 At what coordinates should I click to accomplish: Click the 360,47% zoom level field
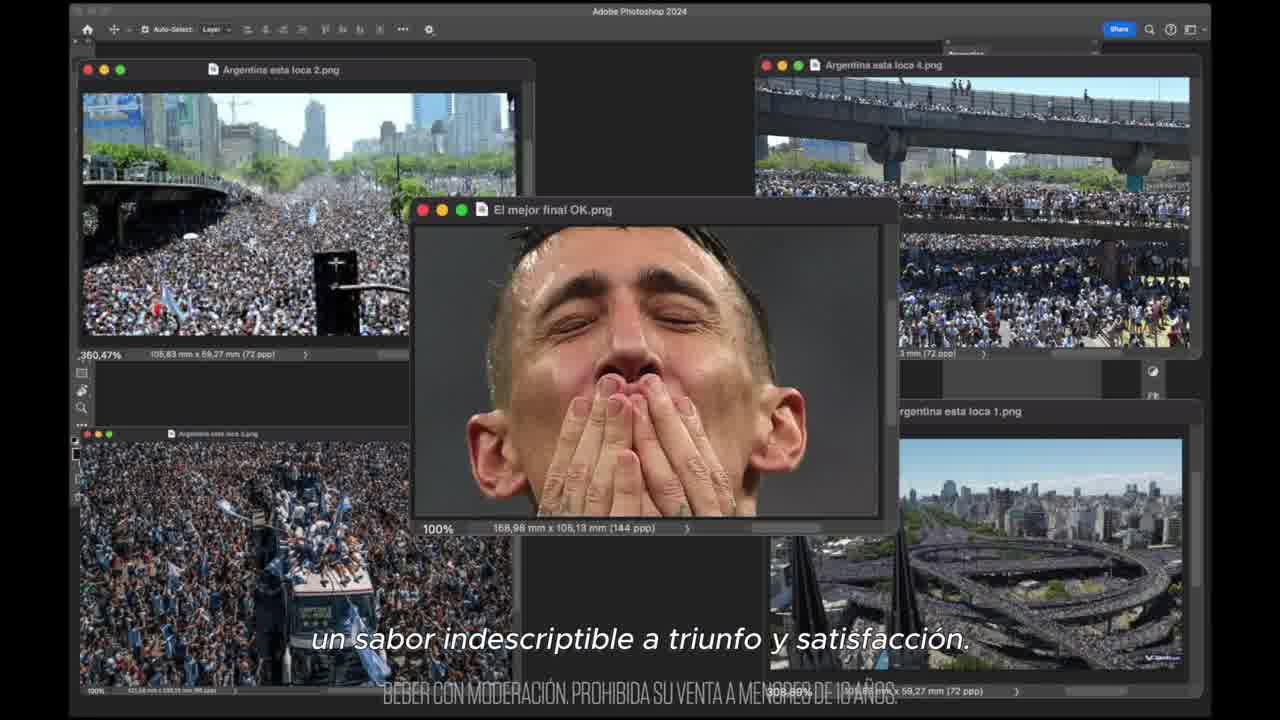tap(101, 355)
